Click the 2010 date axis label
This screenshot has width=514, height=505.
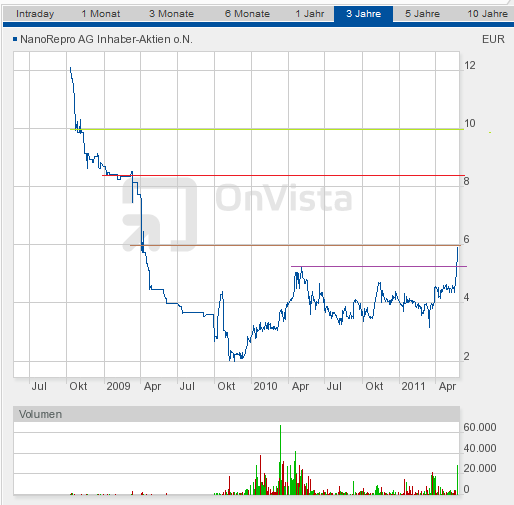pos(265,386)
